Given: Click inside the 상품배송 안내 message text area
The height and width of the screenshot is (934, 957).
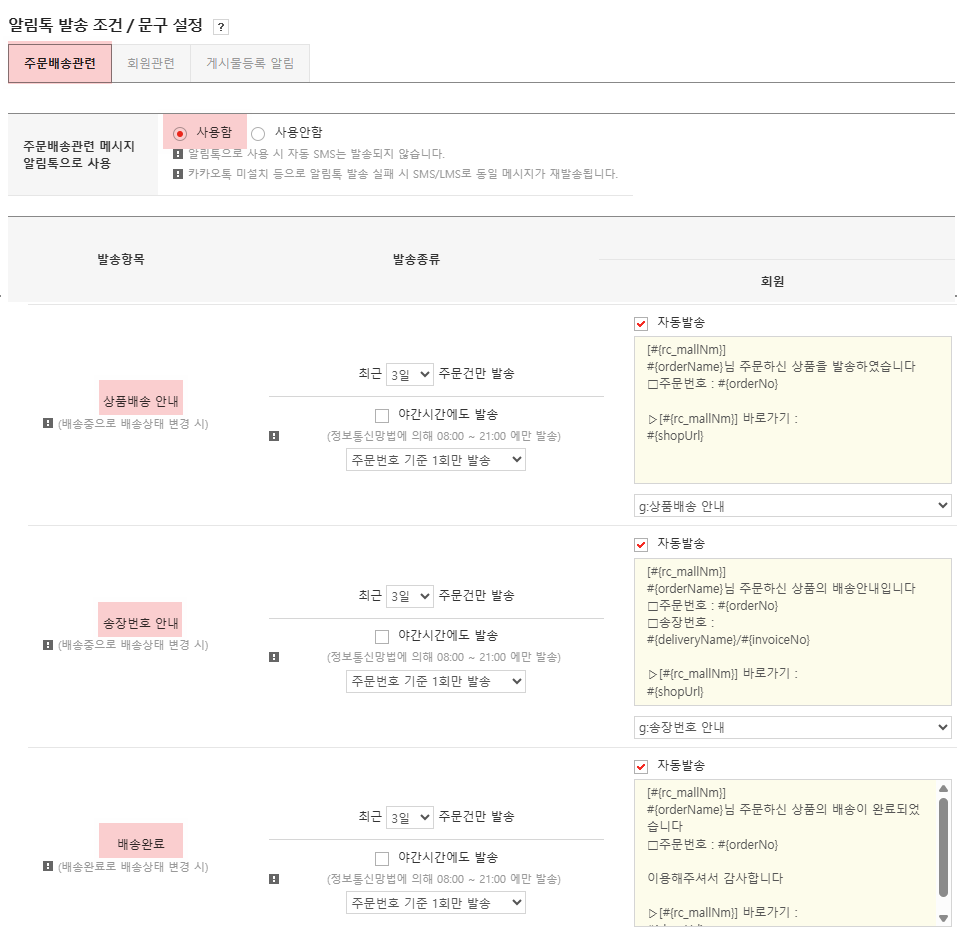Looking at the screenshot, I should [x=790, y=410].
